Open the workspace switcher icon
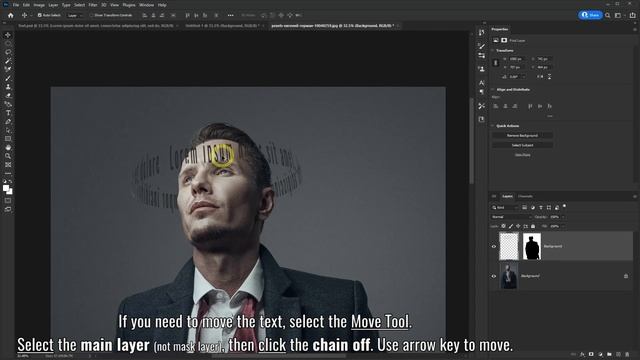 click(x=618, y=15)
